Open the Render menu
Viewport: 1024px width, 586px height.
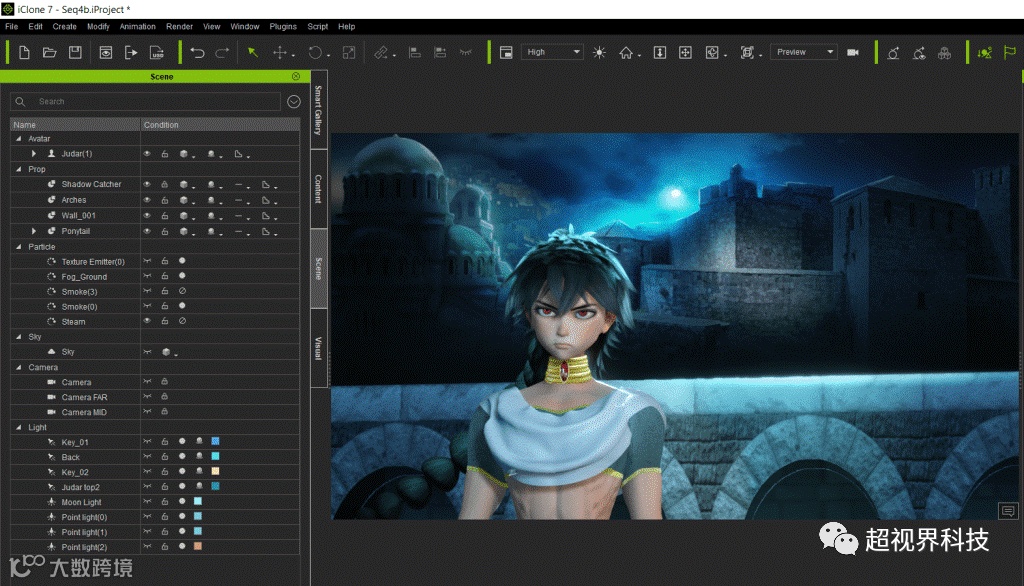(179, 27)
